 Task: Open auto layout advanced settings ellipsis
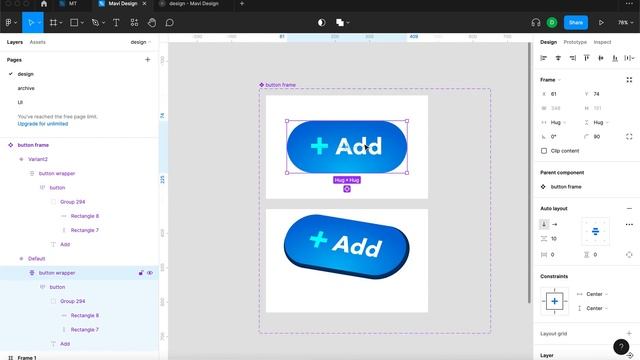click(x=629, y=224)
